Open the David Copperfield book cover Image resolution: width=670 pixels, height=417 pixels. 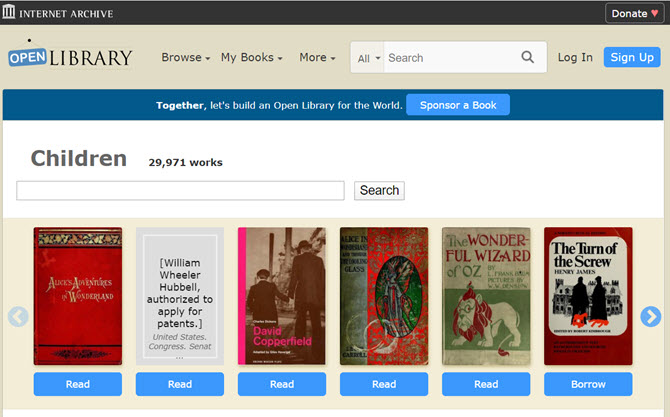coord(282,296)
